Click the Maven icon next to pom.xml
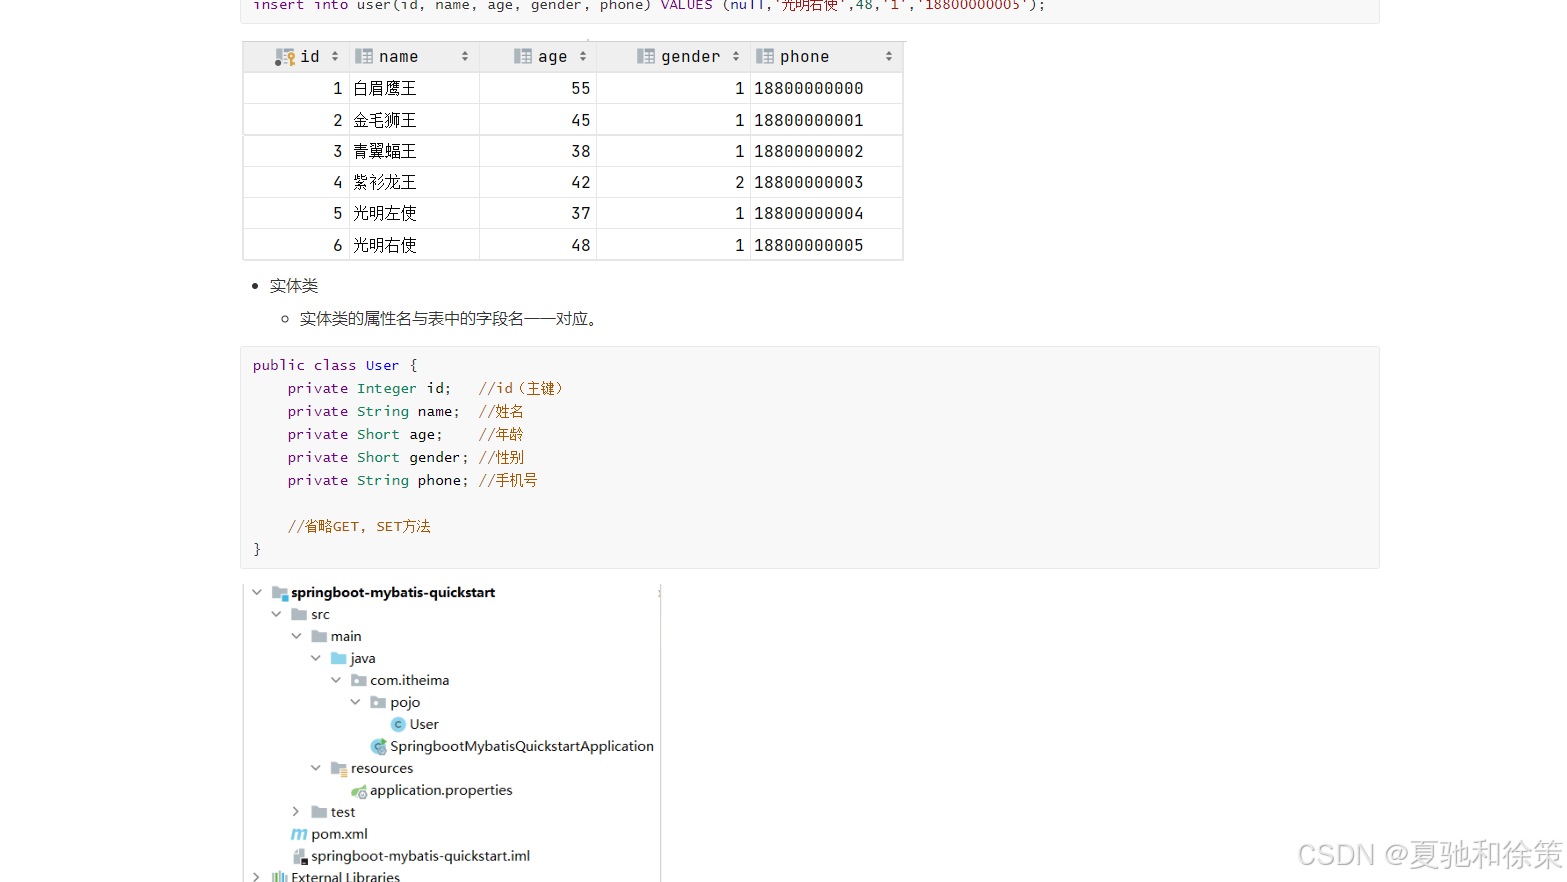This screenshot has width=1567, height=882. click(x=298, y=834)
